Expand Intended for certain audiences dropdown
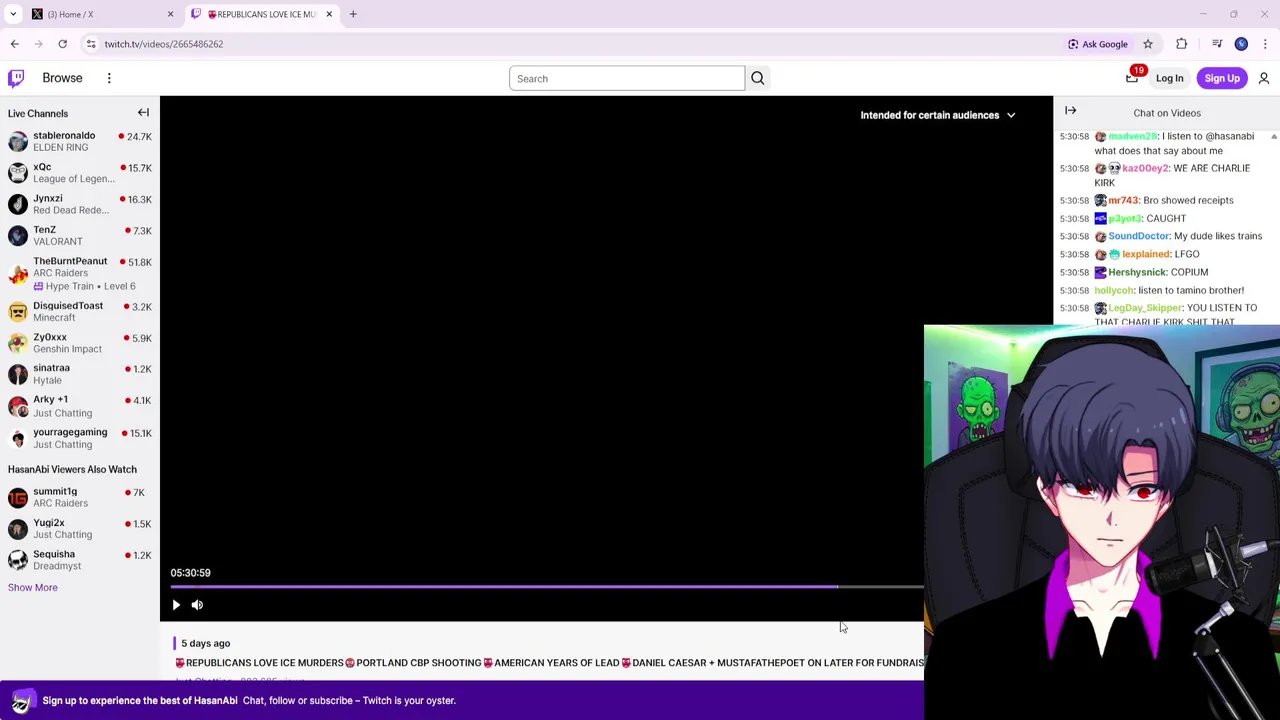 click(x=937, y=115)
